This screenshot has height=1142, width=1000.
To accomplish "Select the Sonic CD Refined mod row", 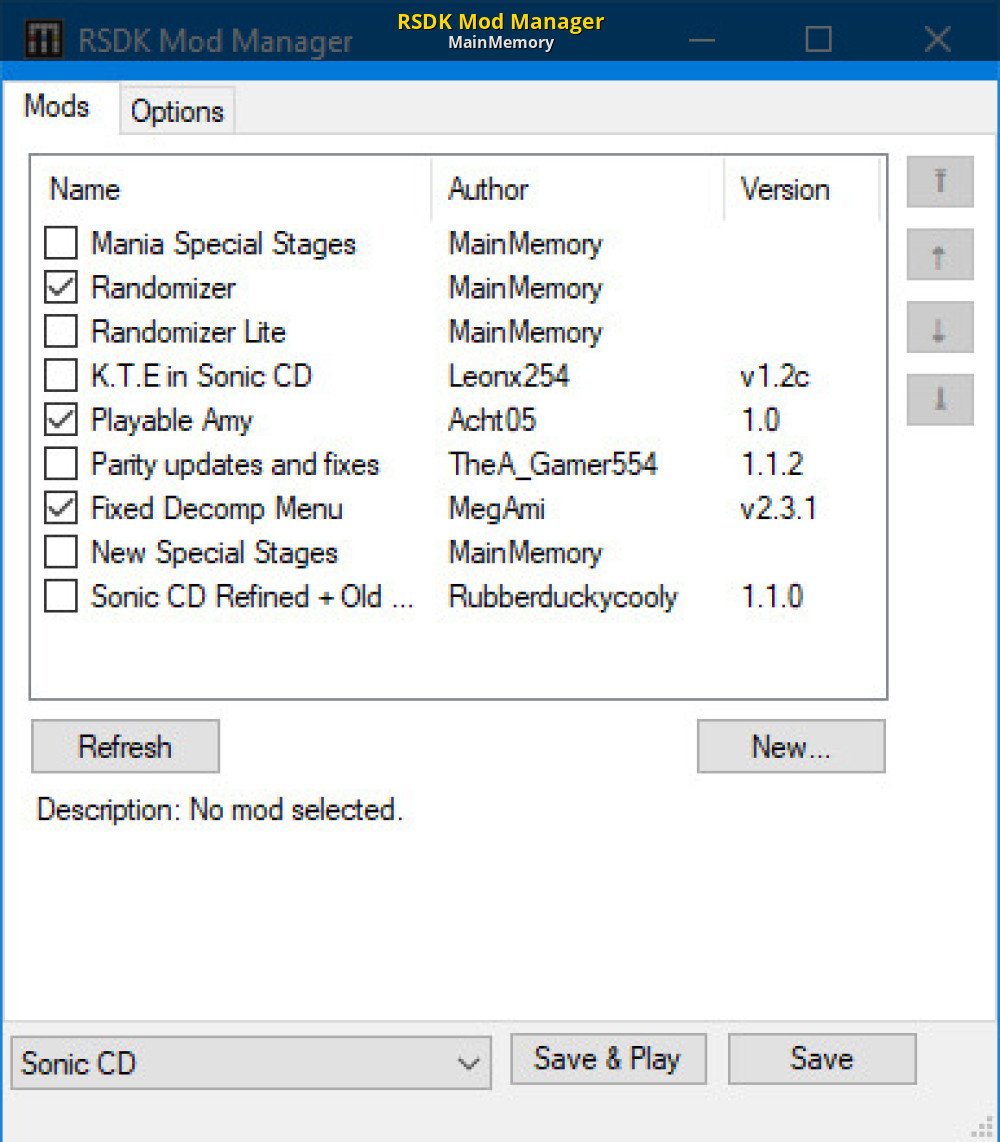I will pyautogui.click(x=252, y=597).
